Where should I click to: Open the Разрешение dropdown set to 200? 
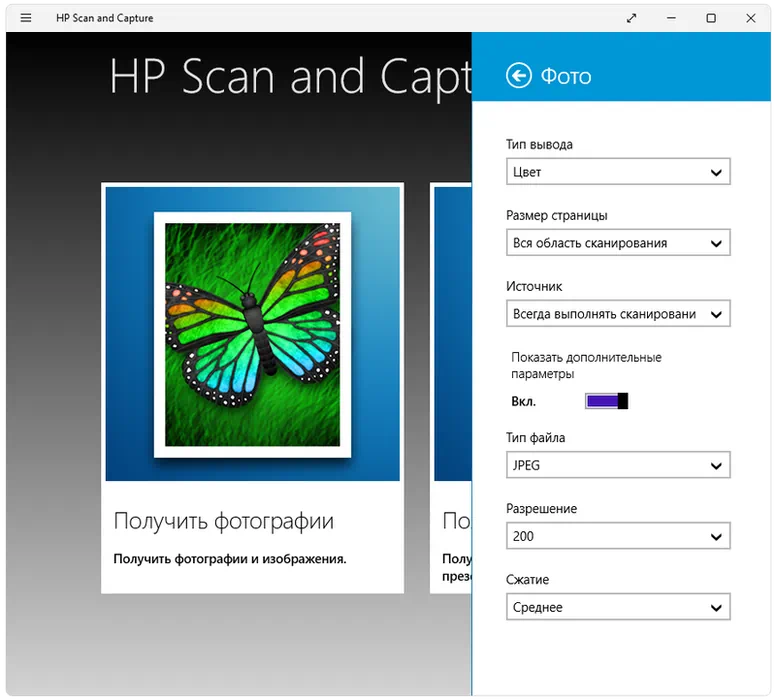tap(618, 536)
